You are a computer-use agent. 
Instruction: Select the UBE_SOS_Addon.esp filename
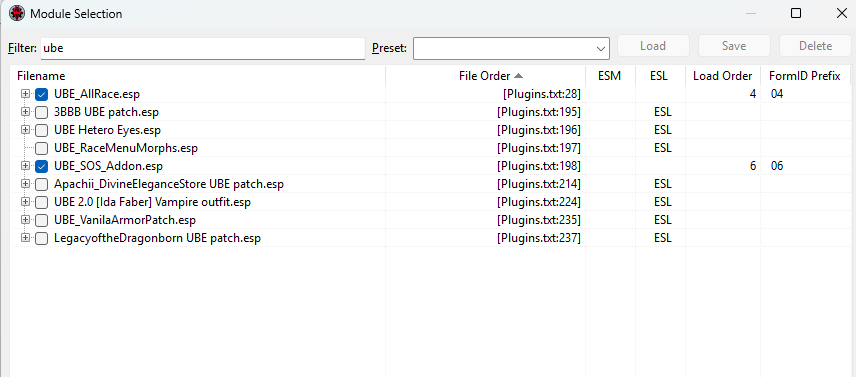(109, 166)
